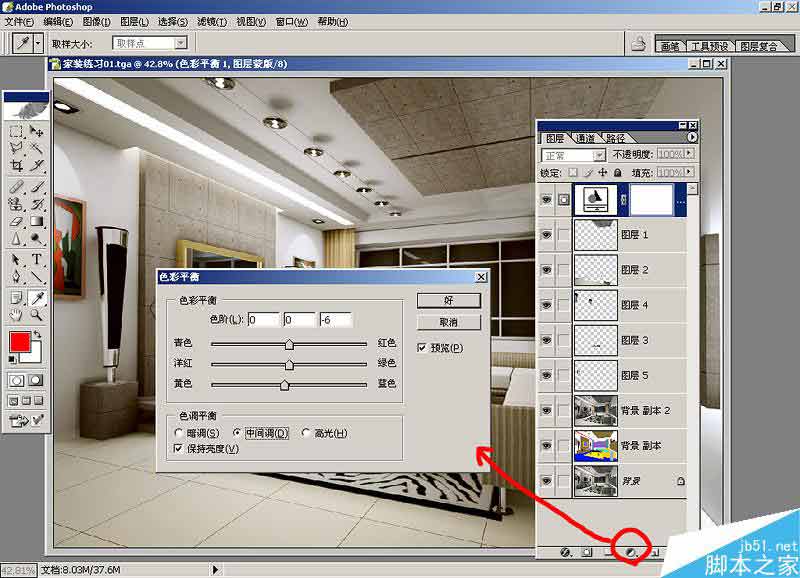Open the 工具预设 palette tab
The width and height of the screenshot is (800, 578).
tap(709, 46)
